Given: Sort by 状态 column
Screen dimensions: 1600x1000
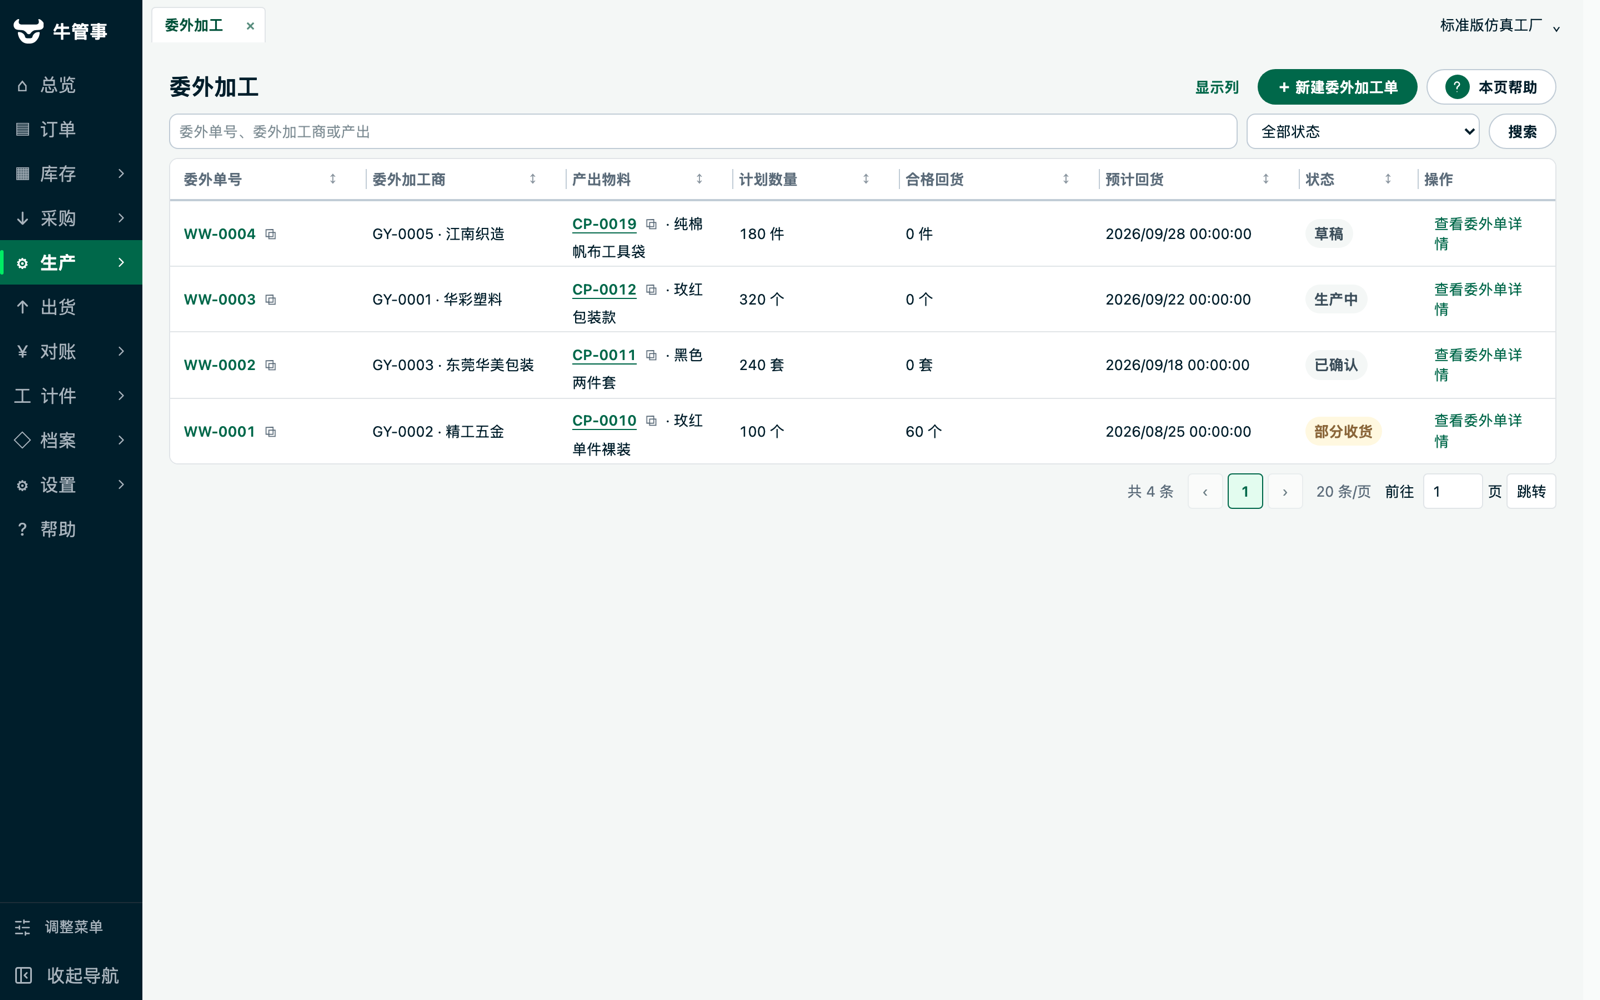Looking at the screenshot, I should [1388, 179].
